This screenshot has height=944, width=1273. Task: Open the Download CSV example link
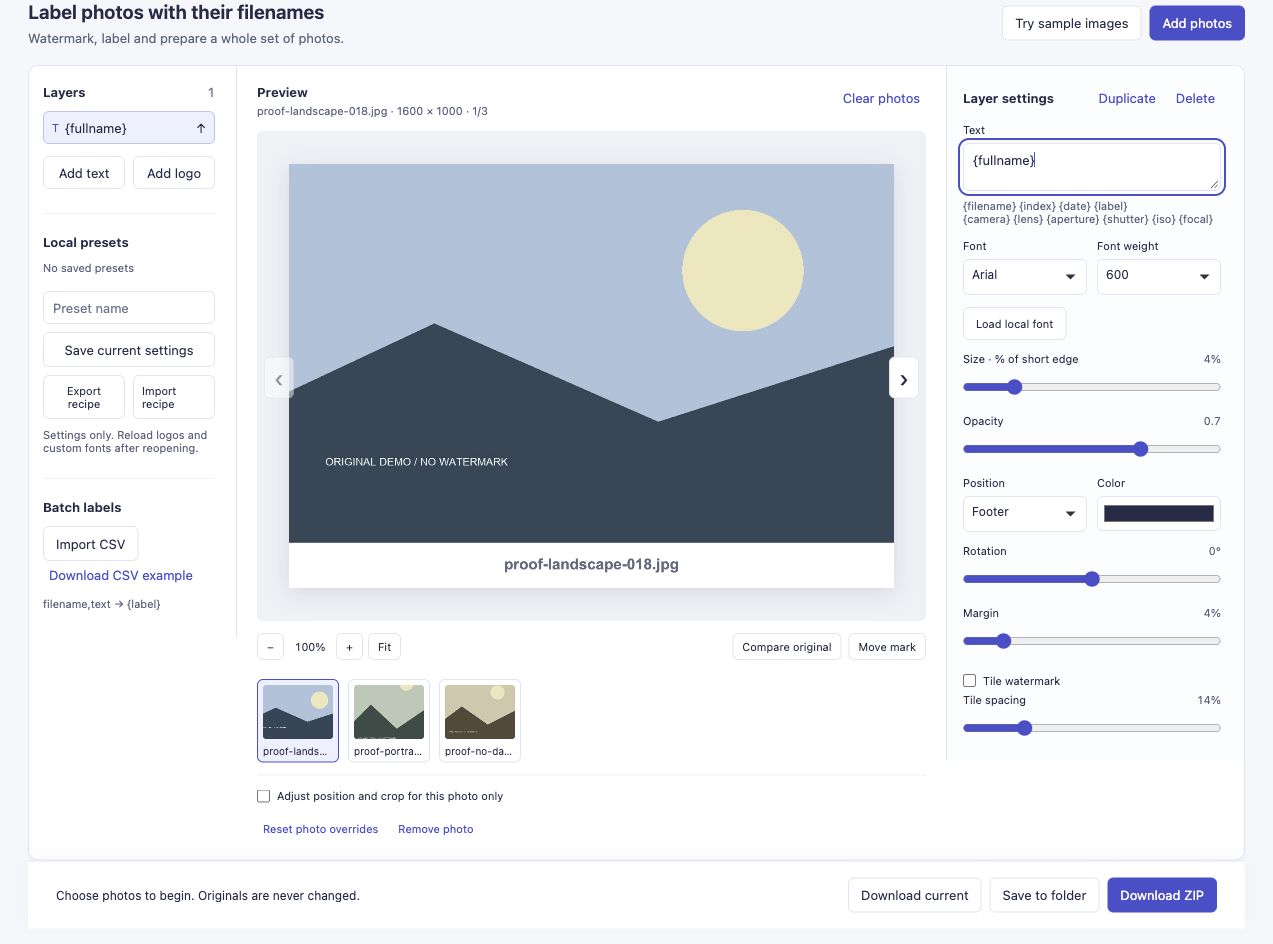pyautogui.click(x=121, y=575)
